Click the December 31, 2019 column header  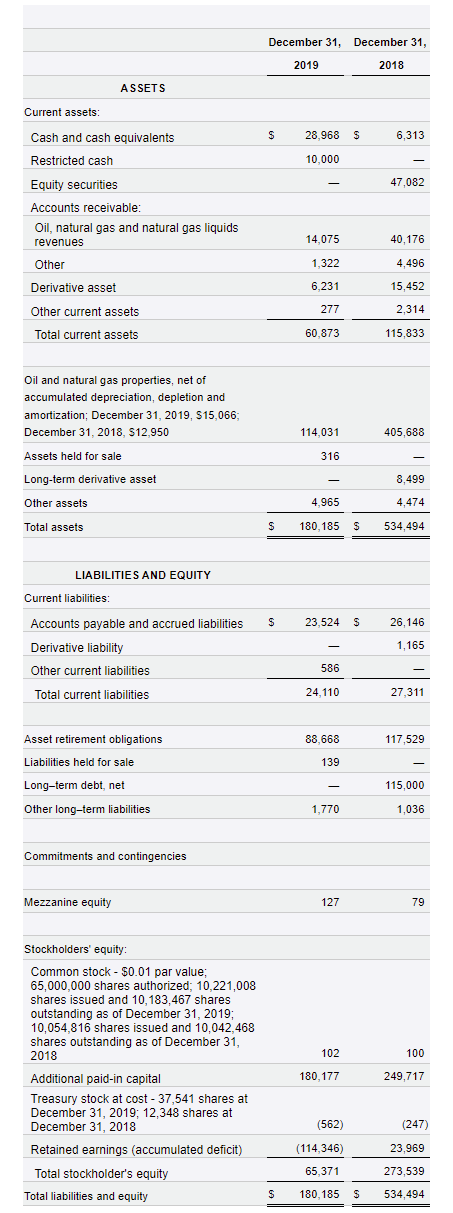[306, 54]
